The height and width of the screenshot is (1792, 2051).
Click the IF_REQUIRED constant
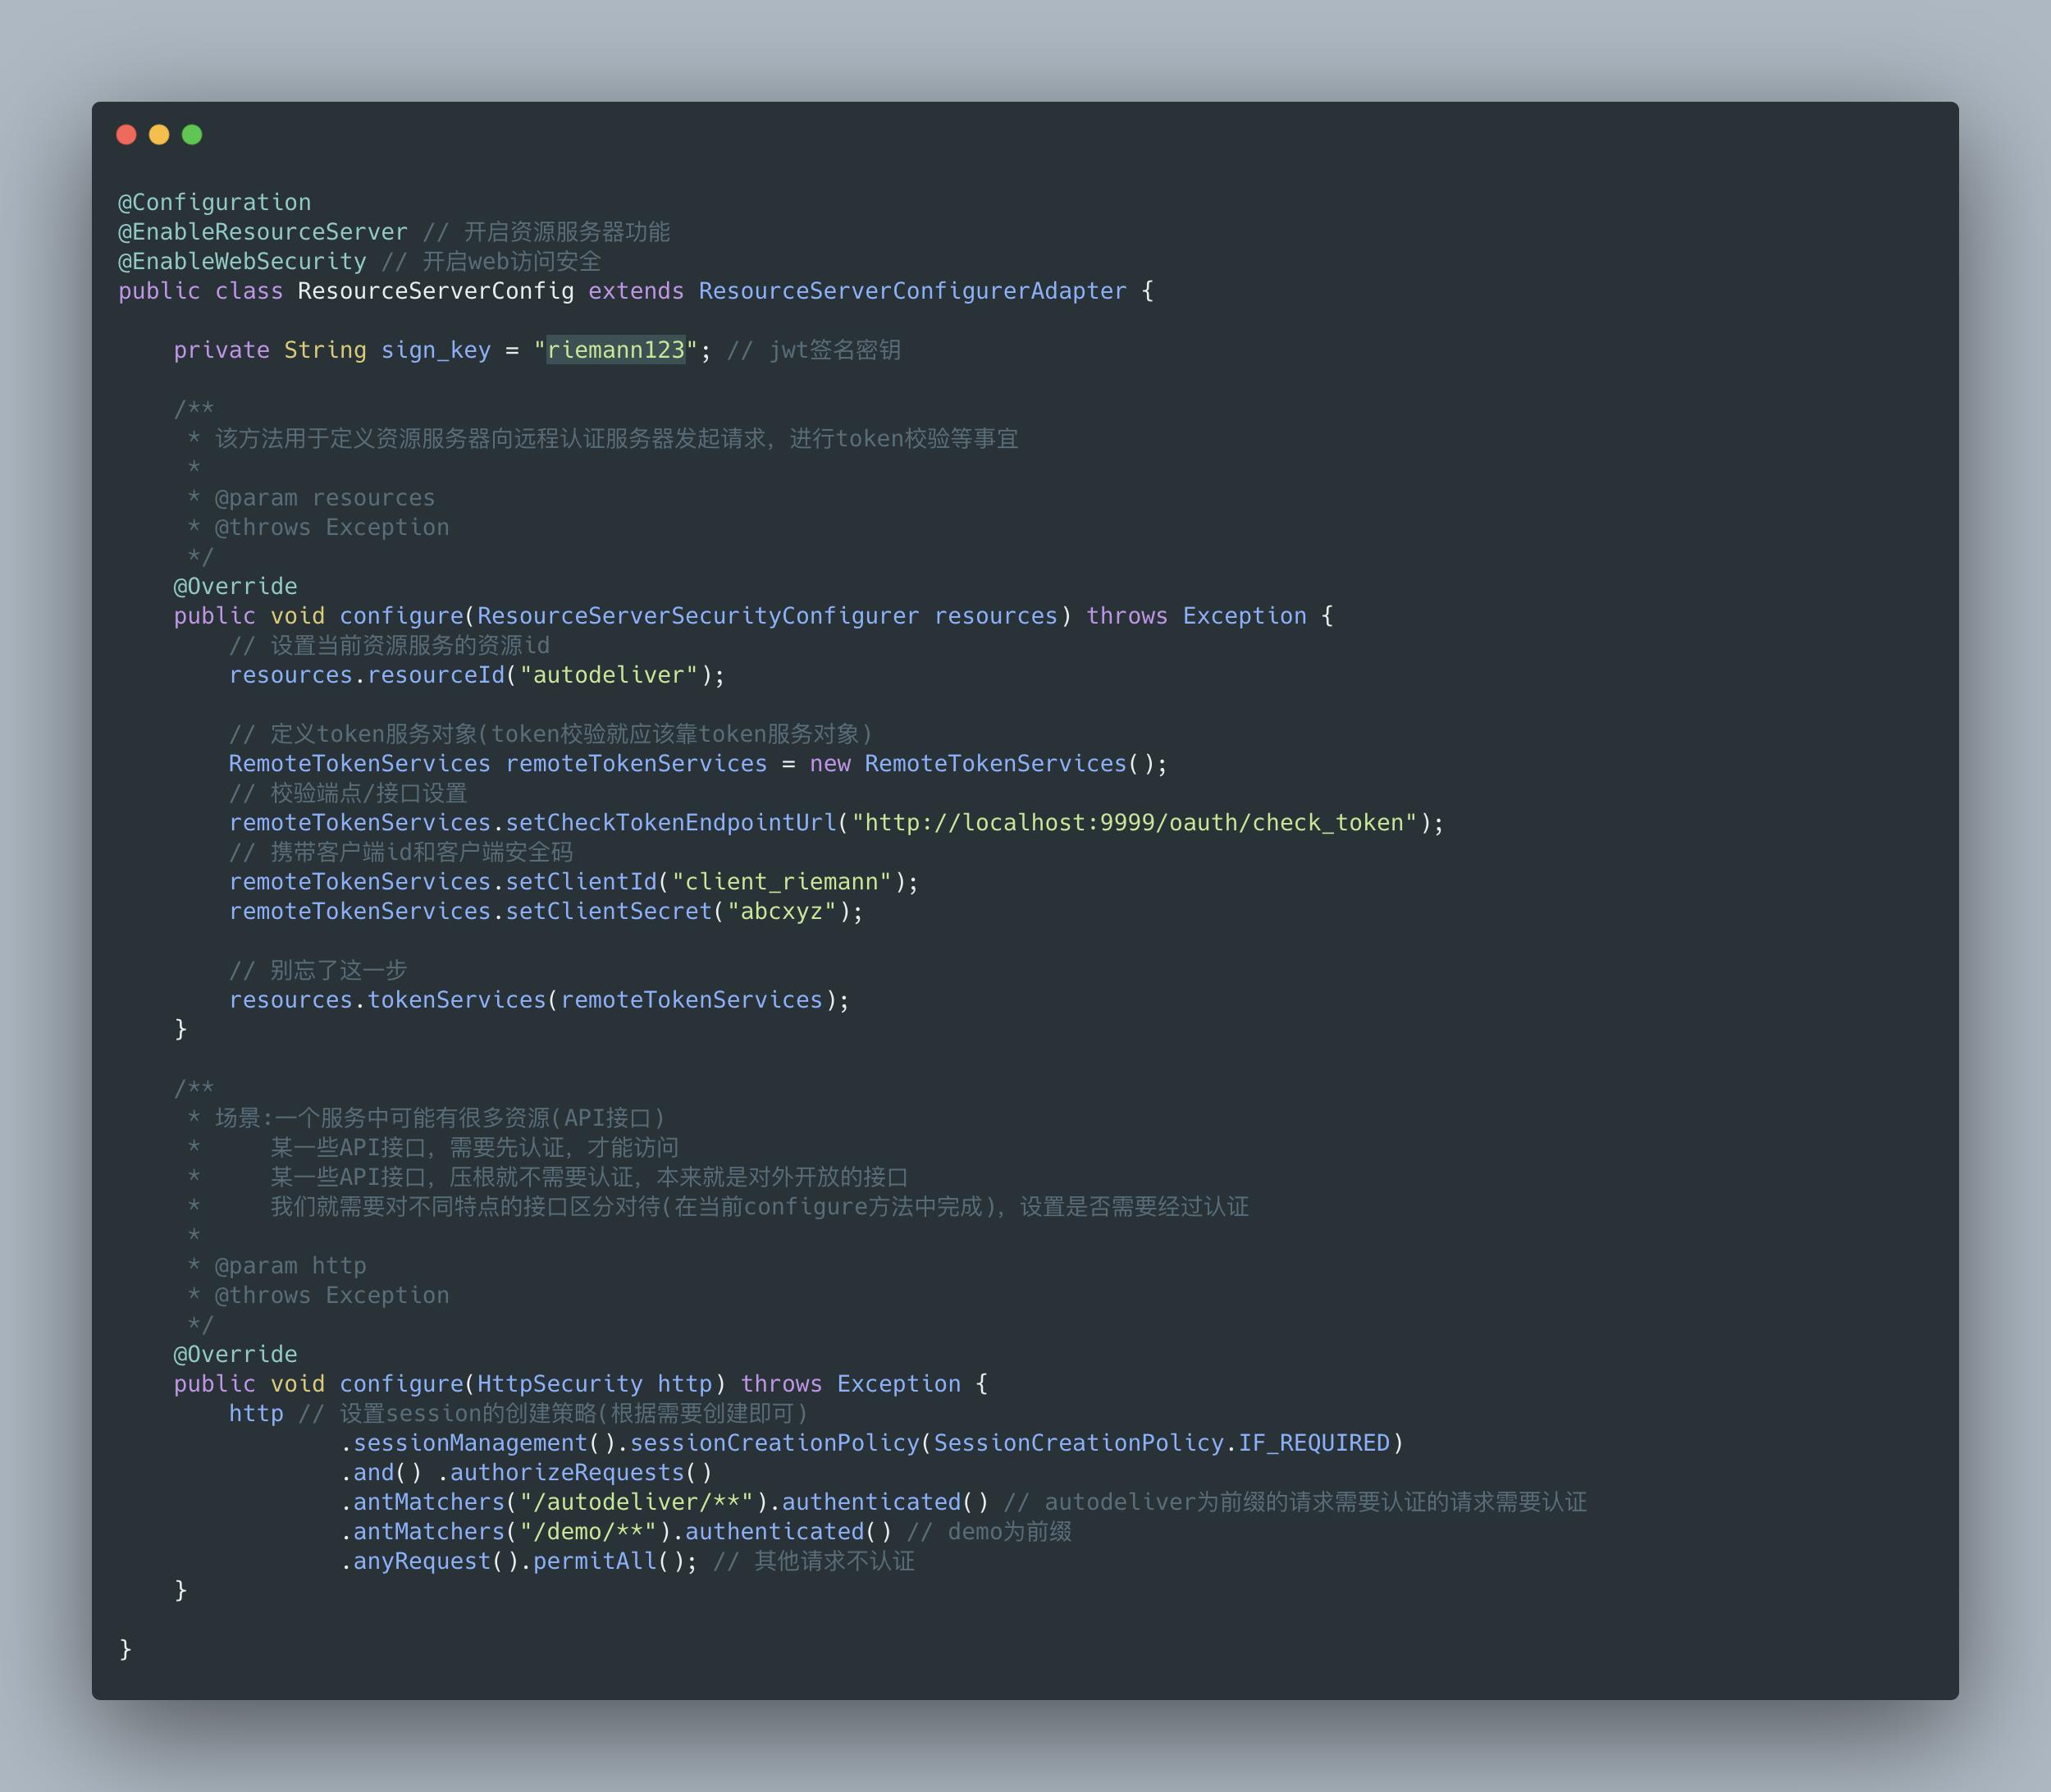click(1314, 1443)
